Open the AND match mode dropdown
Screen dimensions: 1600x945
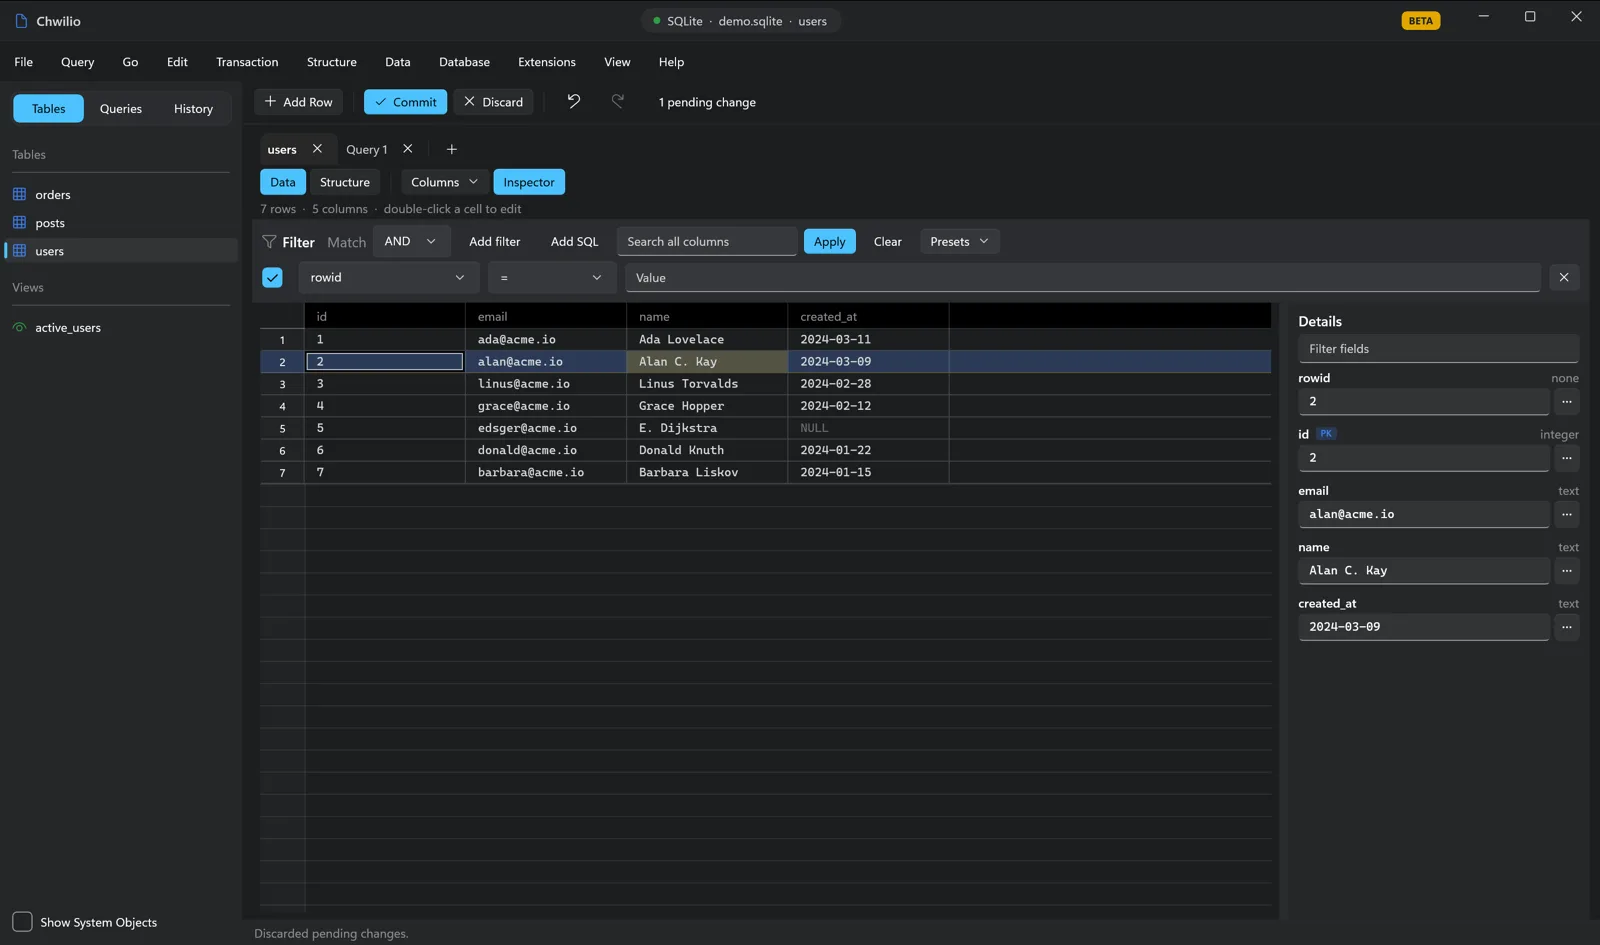[411, 241]
